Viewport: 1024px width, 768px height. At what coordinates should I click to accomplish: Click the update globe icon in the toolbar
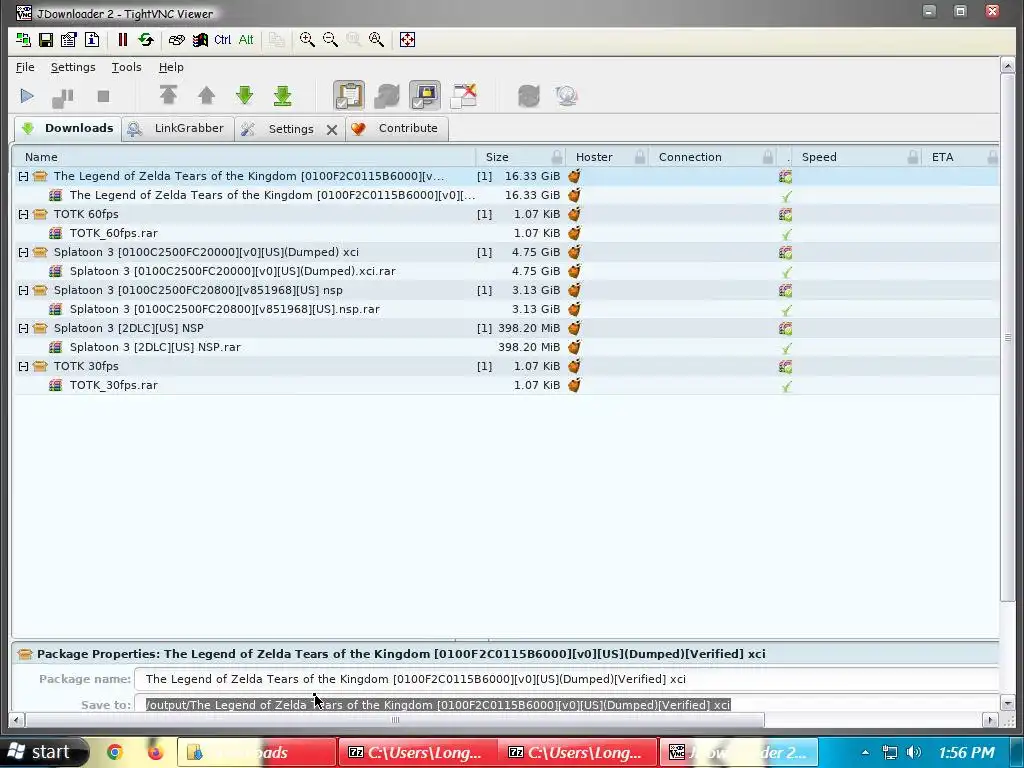tap(566, 96)
